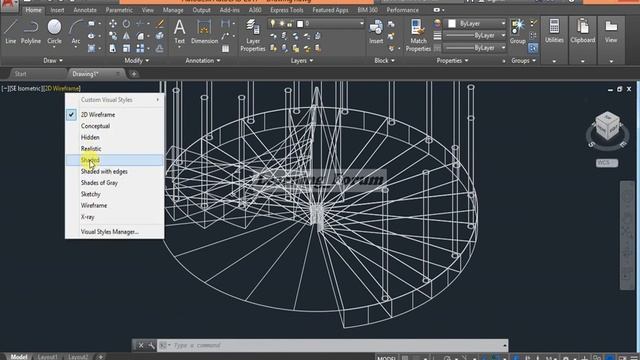Switch to the Annotate ribbon tab

(x=85, y=10)
